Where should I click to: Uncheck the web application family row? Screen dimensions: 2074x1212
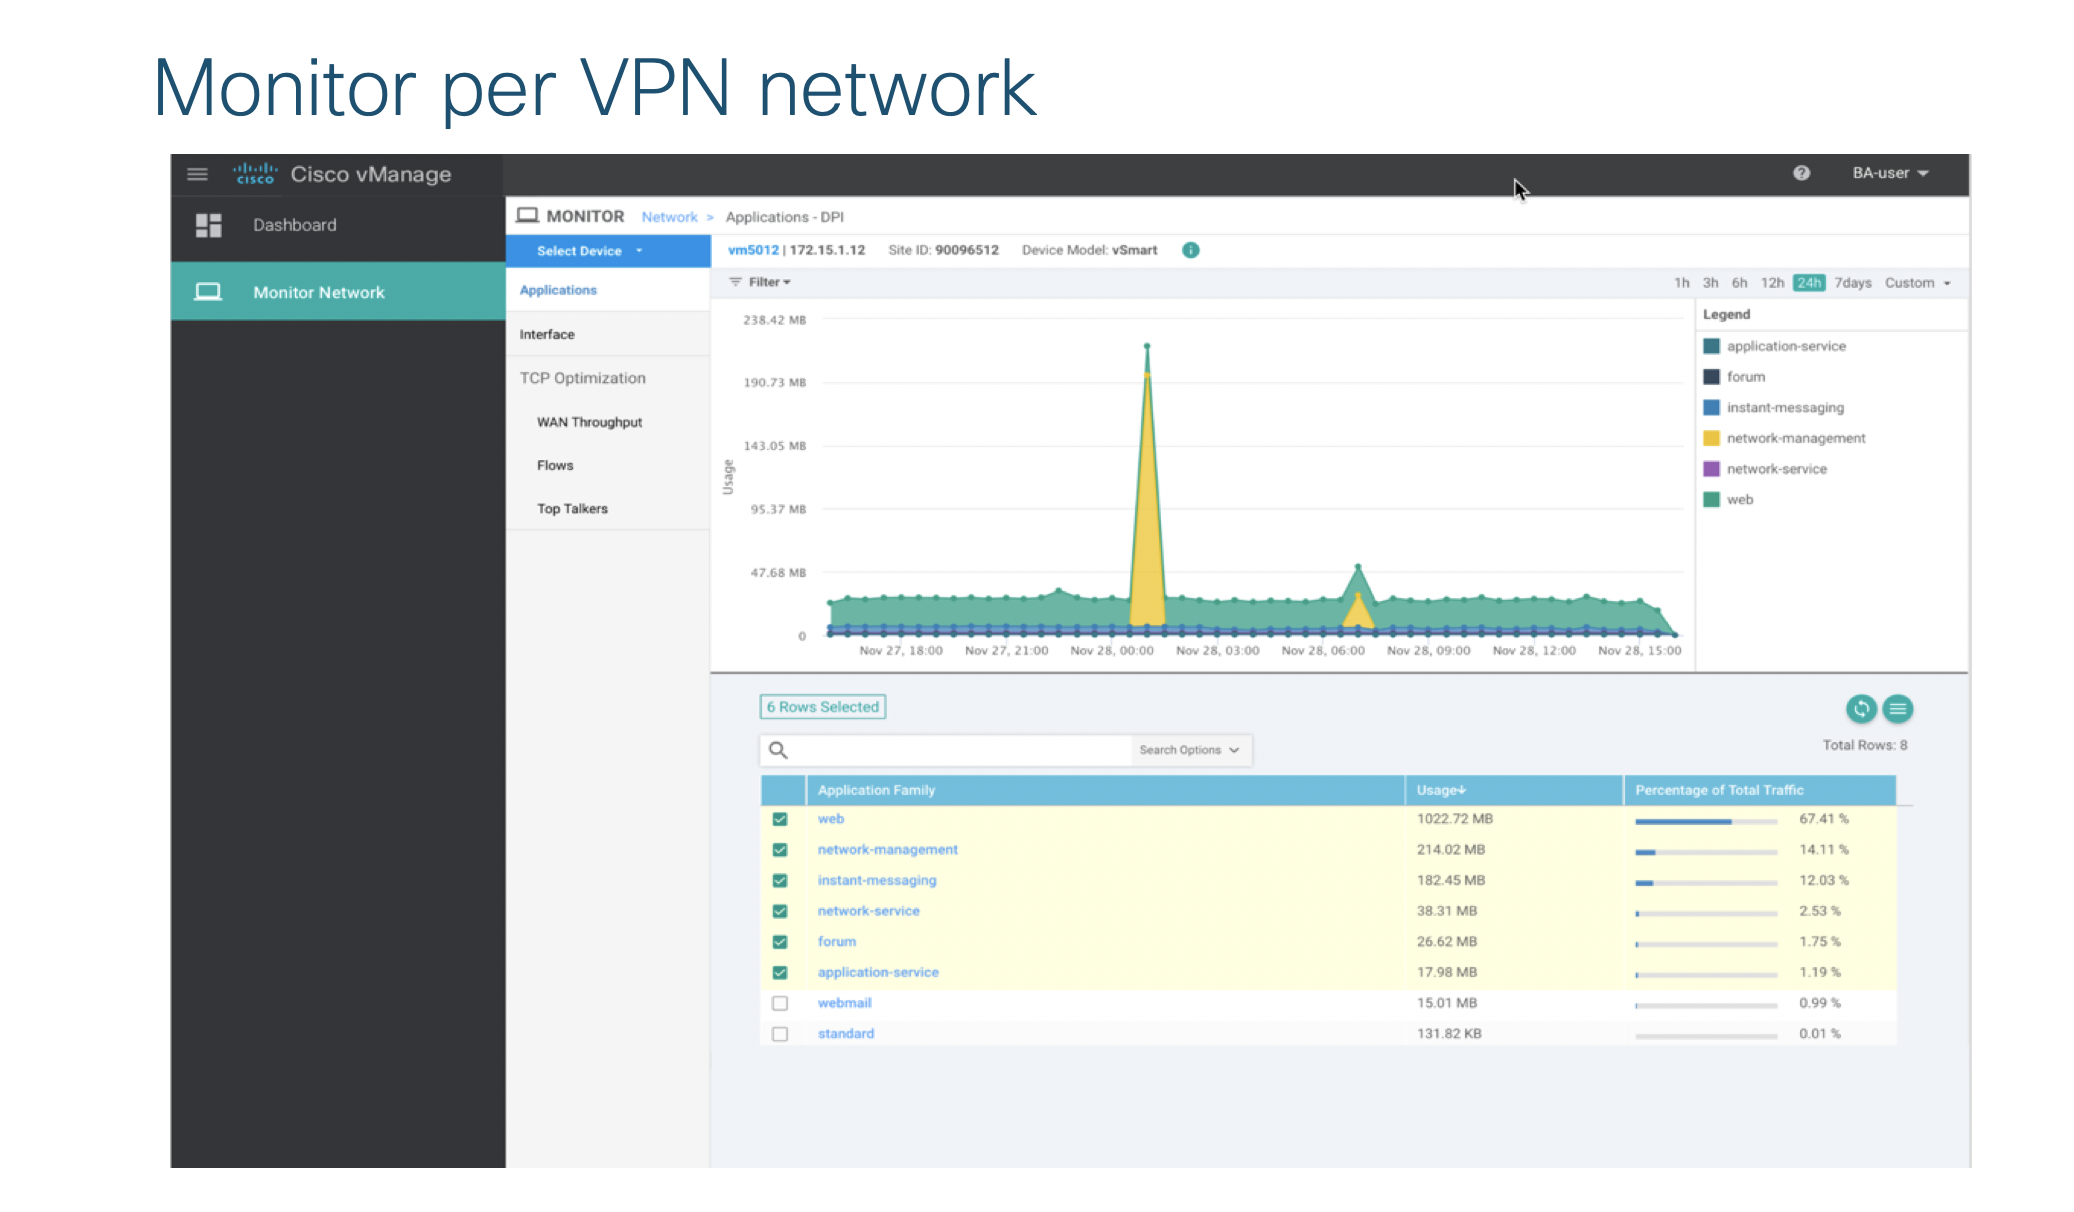coord(780,819)
